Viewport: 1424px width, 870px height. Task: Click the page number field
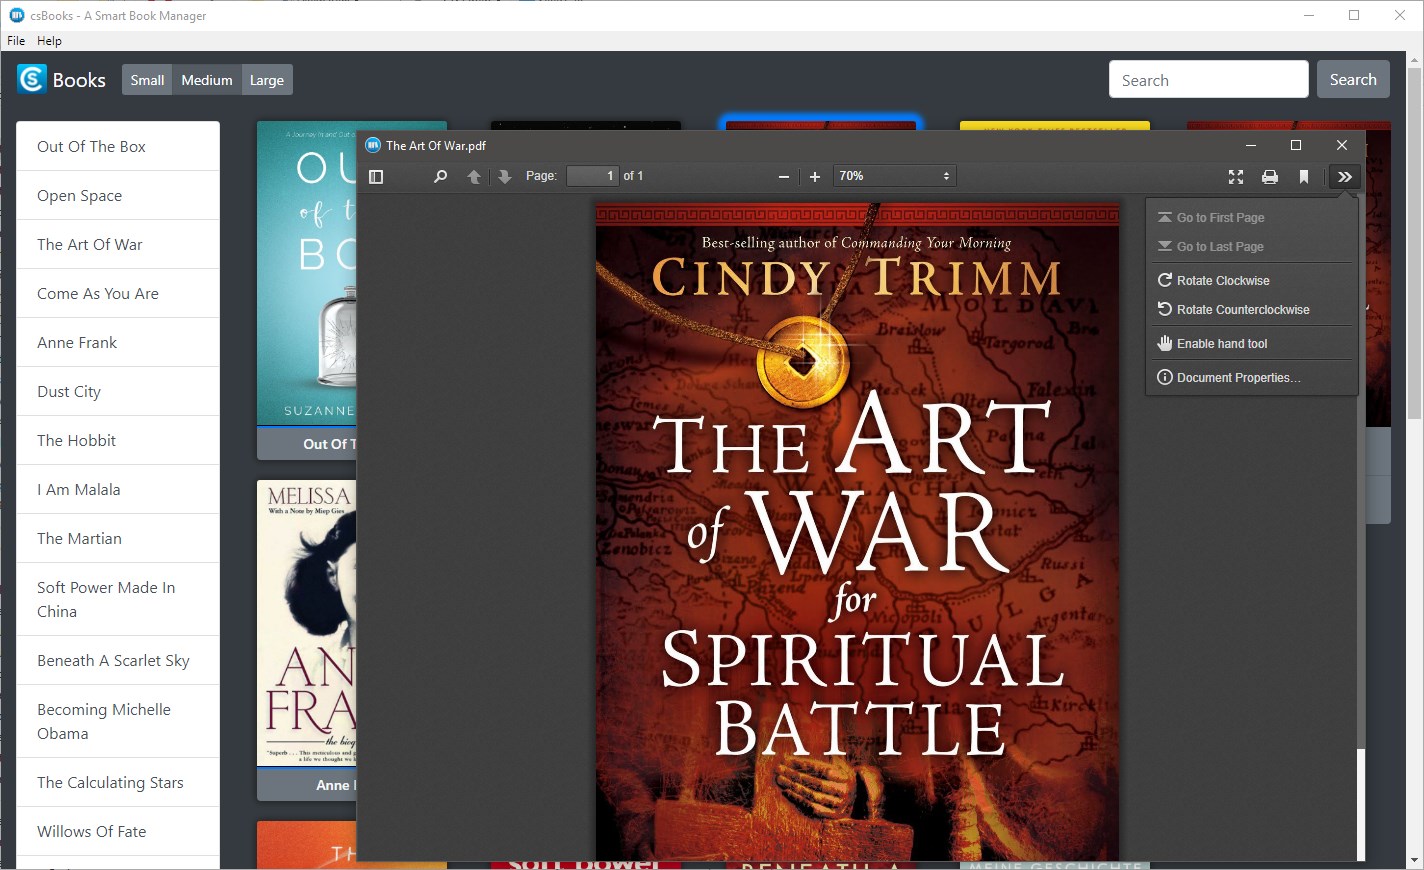pyautogui.click(x=593, y=176)
